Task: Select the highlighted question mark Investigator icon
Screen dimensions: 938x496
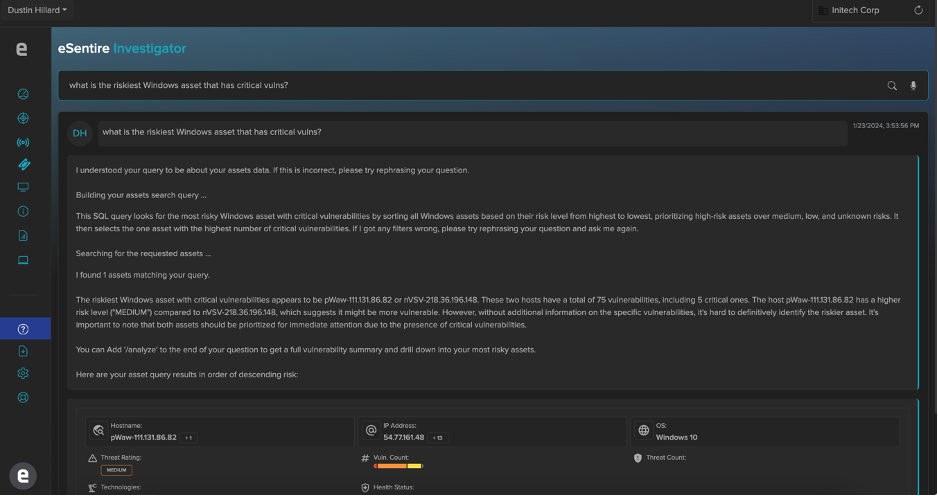Action: 23,329
